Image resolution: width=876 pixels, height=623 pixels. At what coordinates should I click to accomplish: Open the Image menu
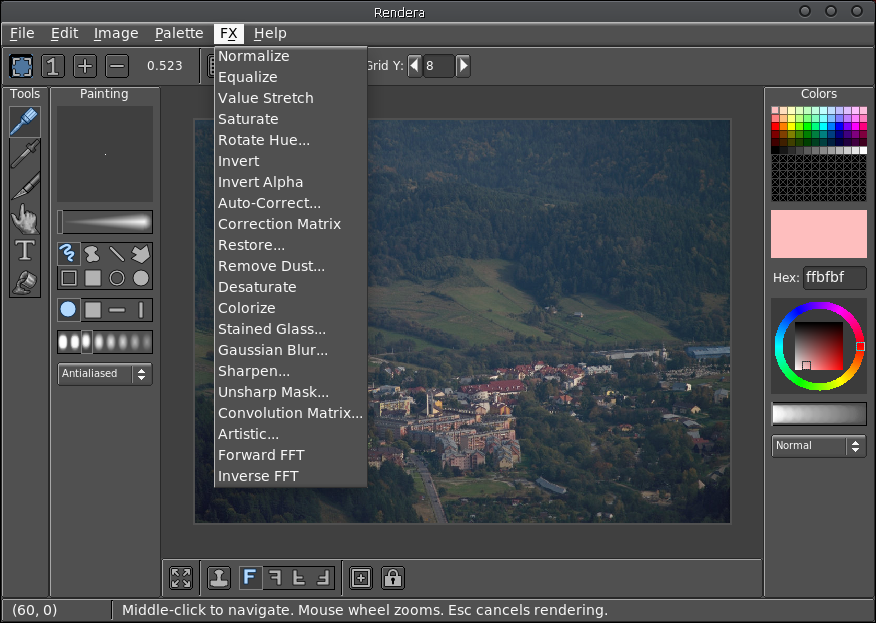point(116,34)
